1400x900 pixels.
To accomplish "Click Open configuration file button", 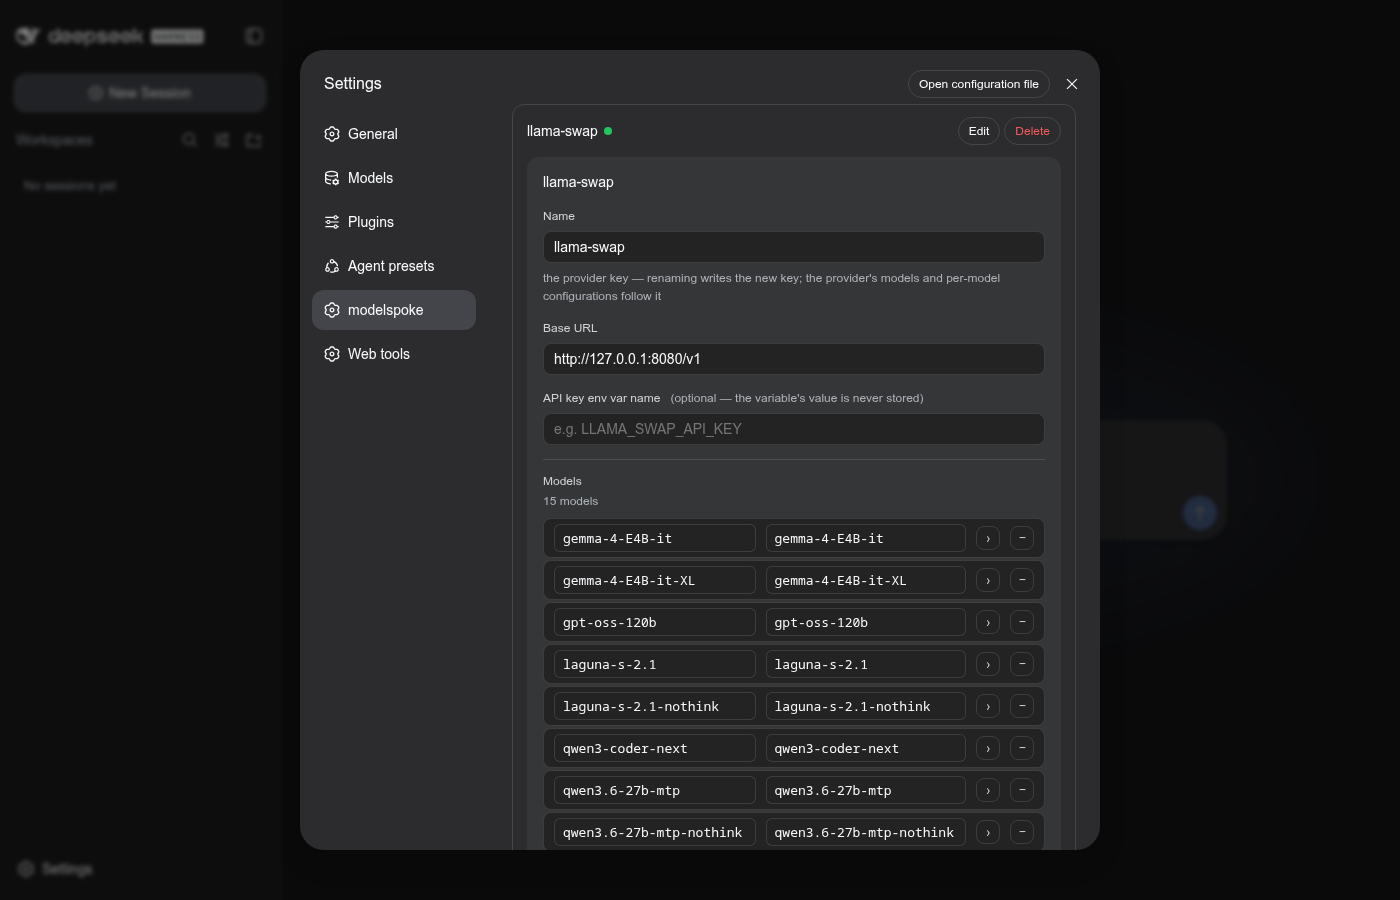I will (x=979, y=84).
